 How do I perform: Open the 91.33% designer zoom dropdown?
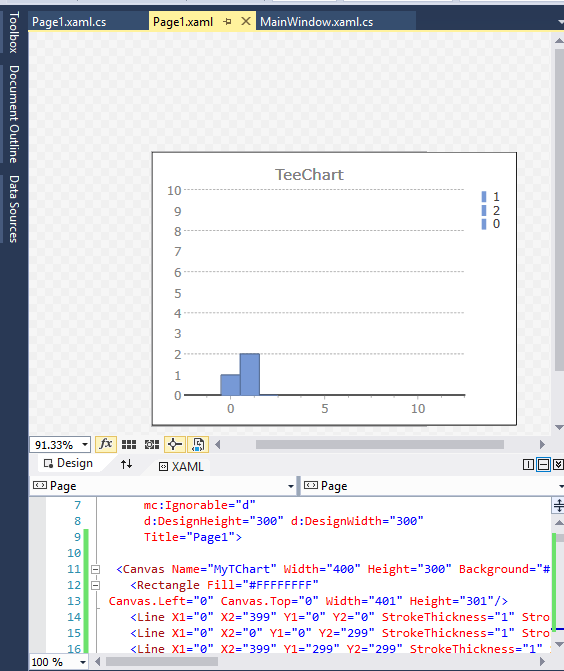click(x=85, y=445)
